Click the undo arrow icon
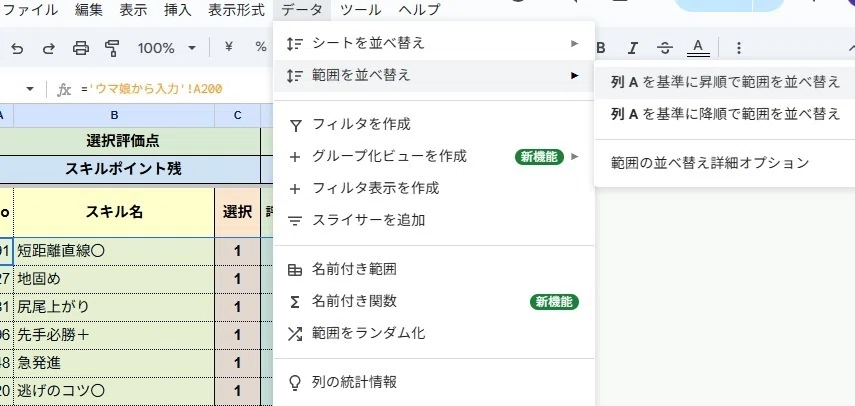 pos(17,49)
